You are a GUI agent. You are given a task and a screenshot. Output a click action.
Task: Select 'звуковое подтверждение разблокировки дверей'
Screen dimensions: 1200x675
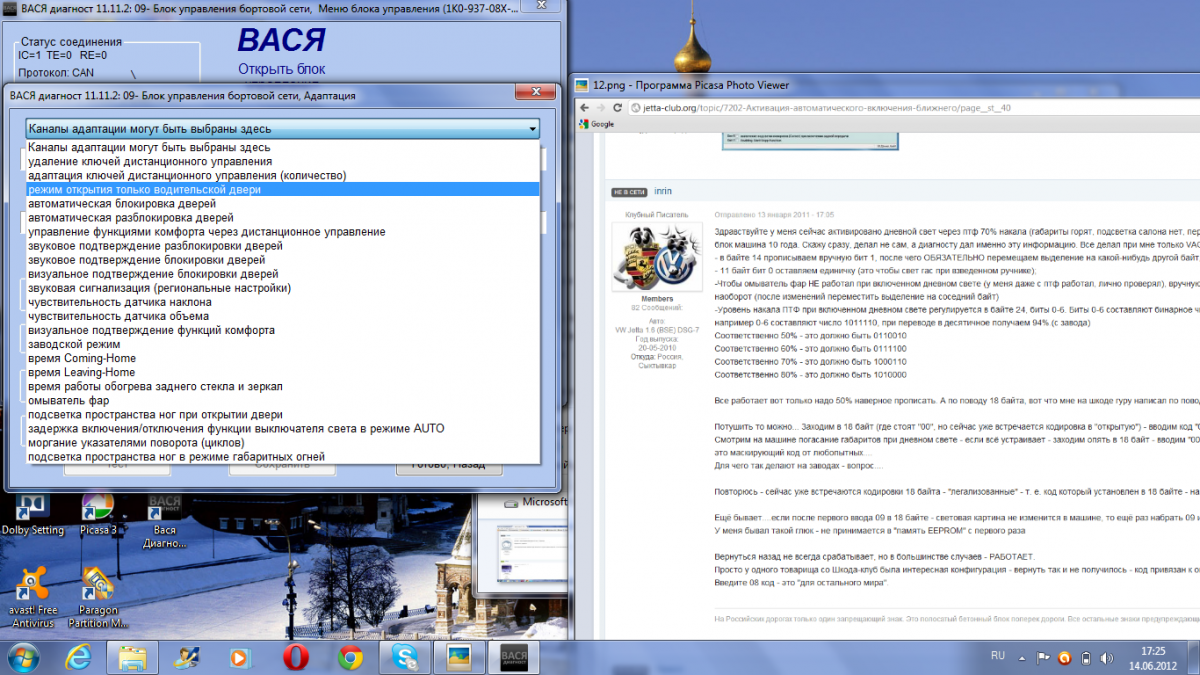pos(282,246)
